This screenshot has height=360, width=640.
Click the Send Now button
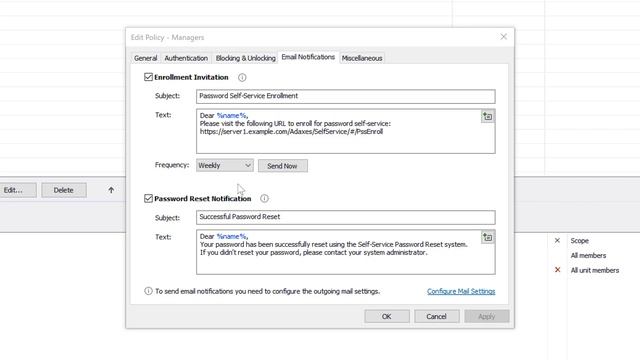tap(282, 166)
